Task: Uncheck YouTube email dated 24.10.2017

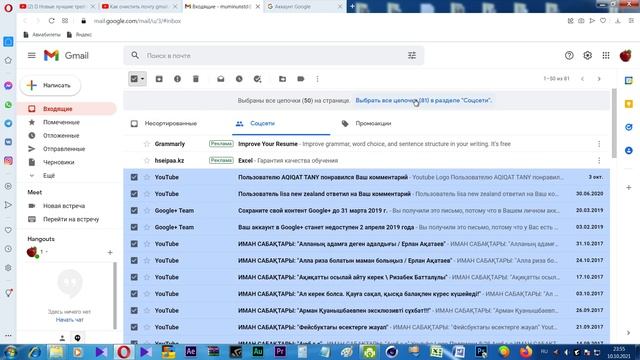Action: [134, 260]
